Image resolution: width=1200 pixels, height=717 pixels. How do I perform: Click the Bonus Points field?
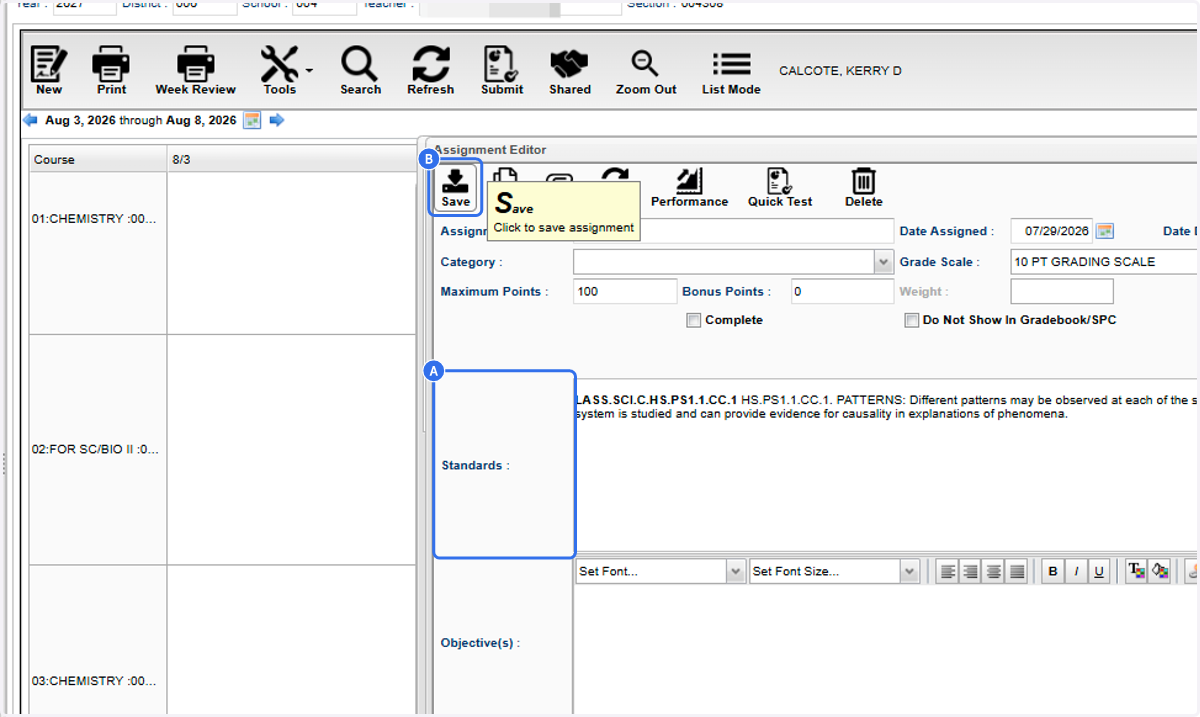tap(842, 292)
